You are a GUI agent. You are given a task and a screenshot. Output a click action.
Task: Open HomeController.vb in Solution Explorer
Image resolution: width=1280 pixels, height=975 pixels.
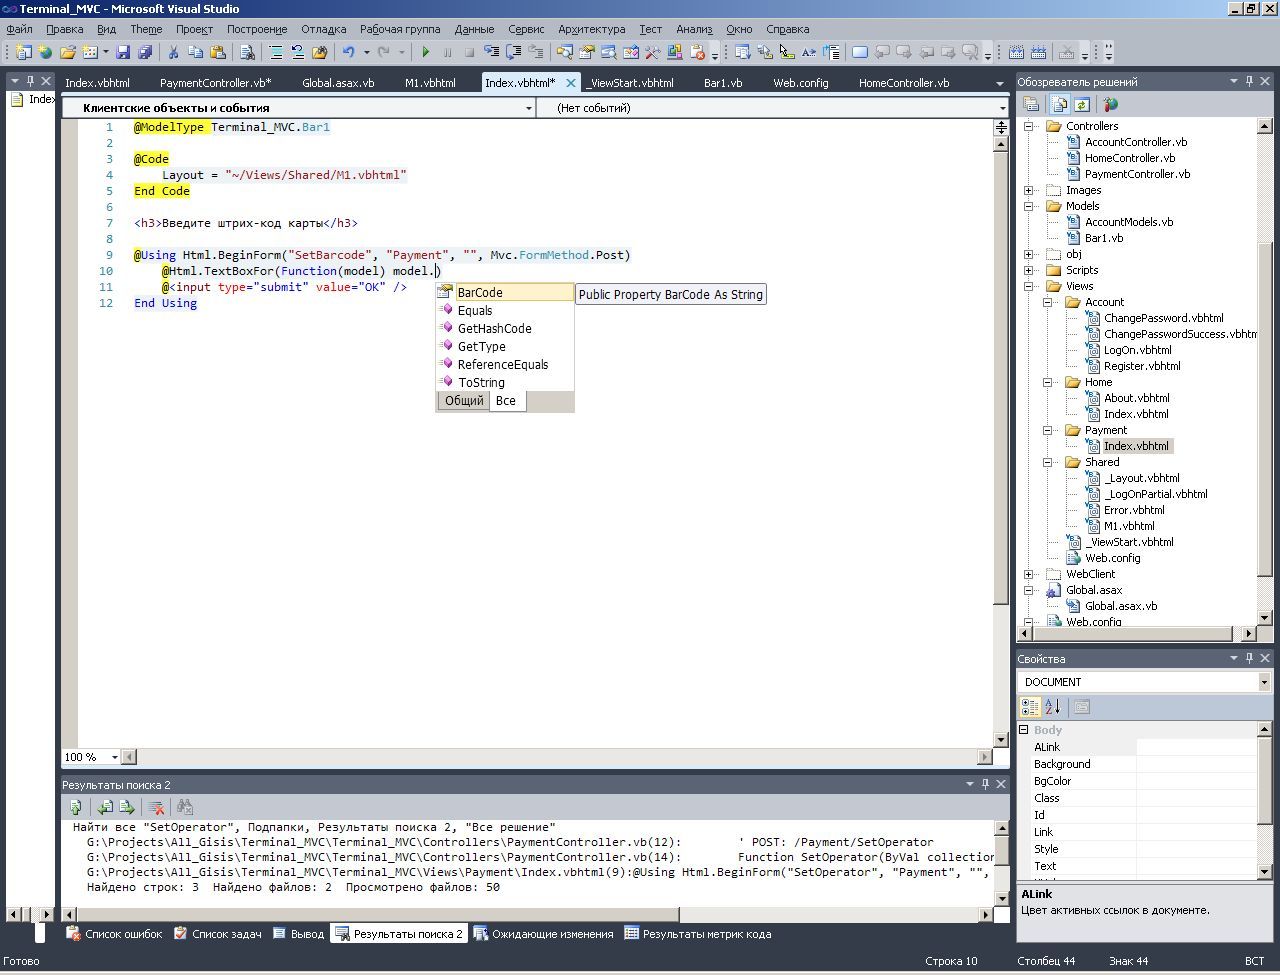pos(1129,158)
